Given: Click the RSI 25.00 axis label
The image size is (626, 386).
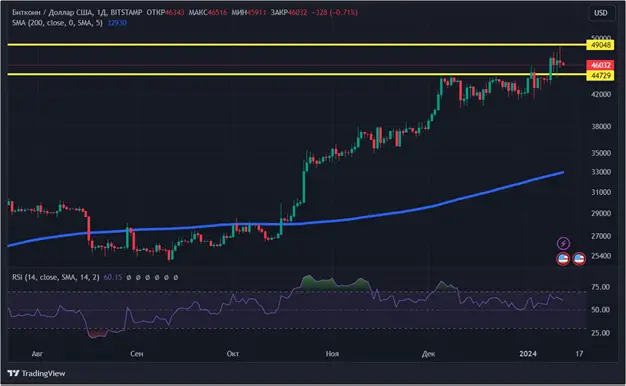Looking at the screenshot, I should pos(600,333).
